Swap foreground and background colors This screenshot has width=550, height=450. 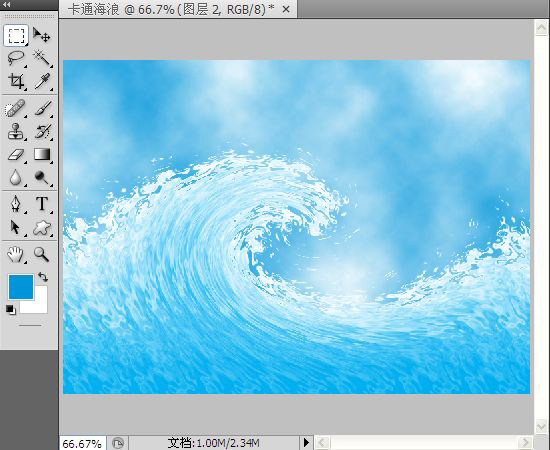pos(43,277)
